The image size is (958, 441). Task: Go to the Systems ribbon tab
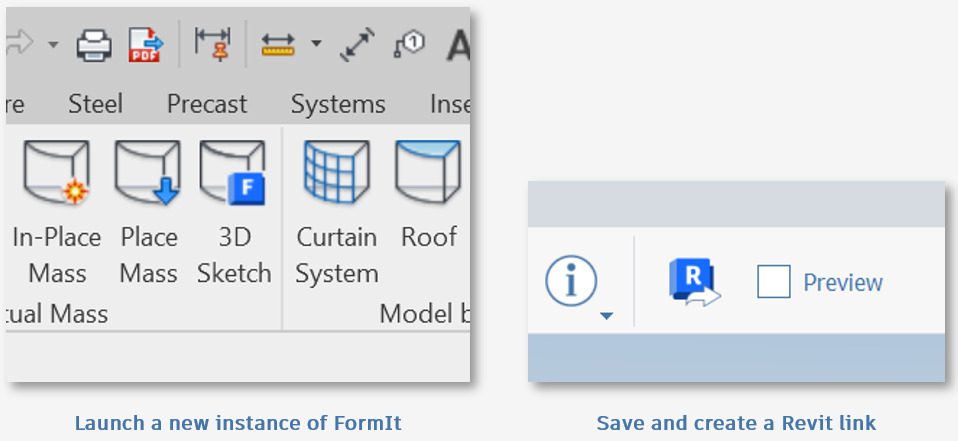pyautogui.click(x=338, y=104)
